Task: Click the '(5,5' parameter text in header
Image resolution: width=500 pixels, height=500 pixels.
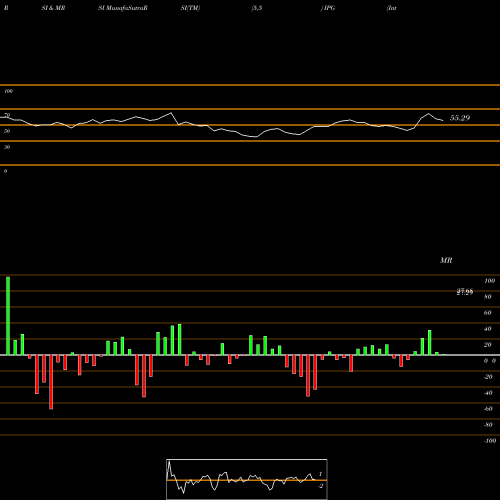Action: (x=257, y=8)
